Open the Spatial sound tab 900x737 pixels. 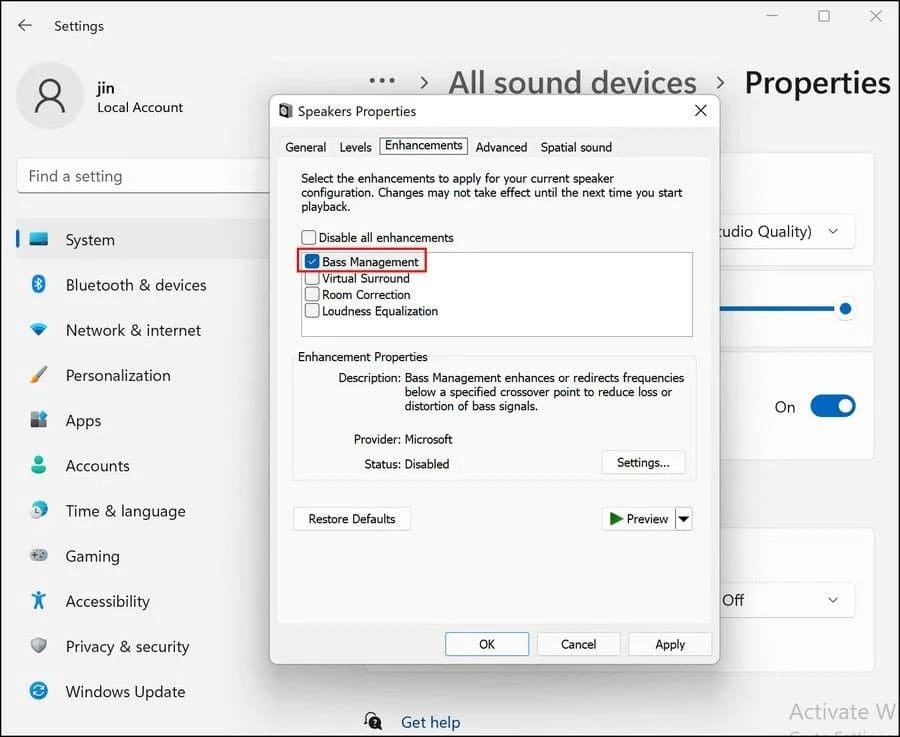[576, 147]
